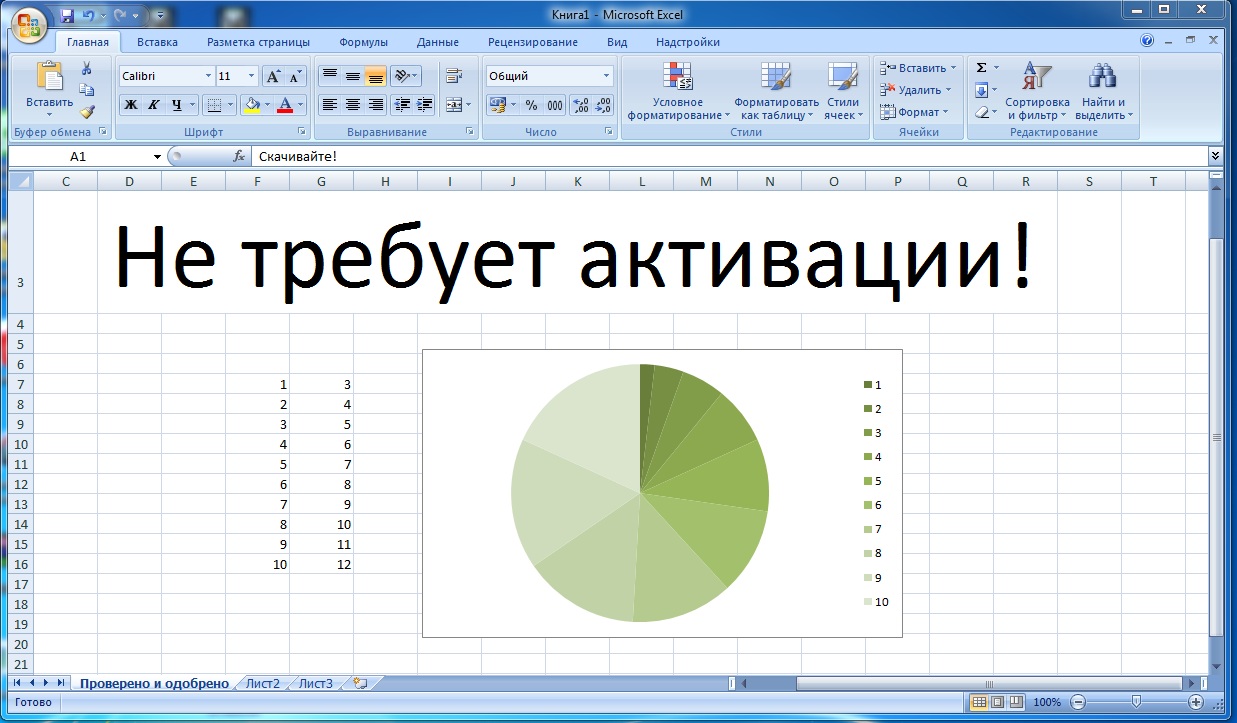The image size is (1237, 723).
Task: Select the Format Painter icon
Action: point(88,111)
